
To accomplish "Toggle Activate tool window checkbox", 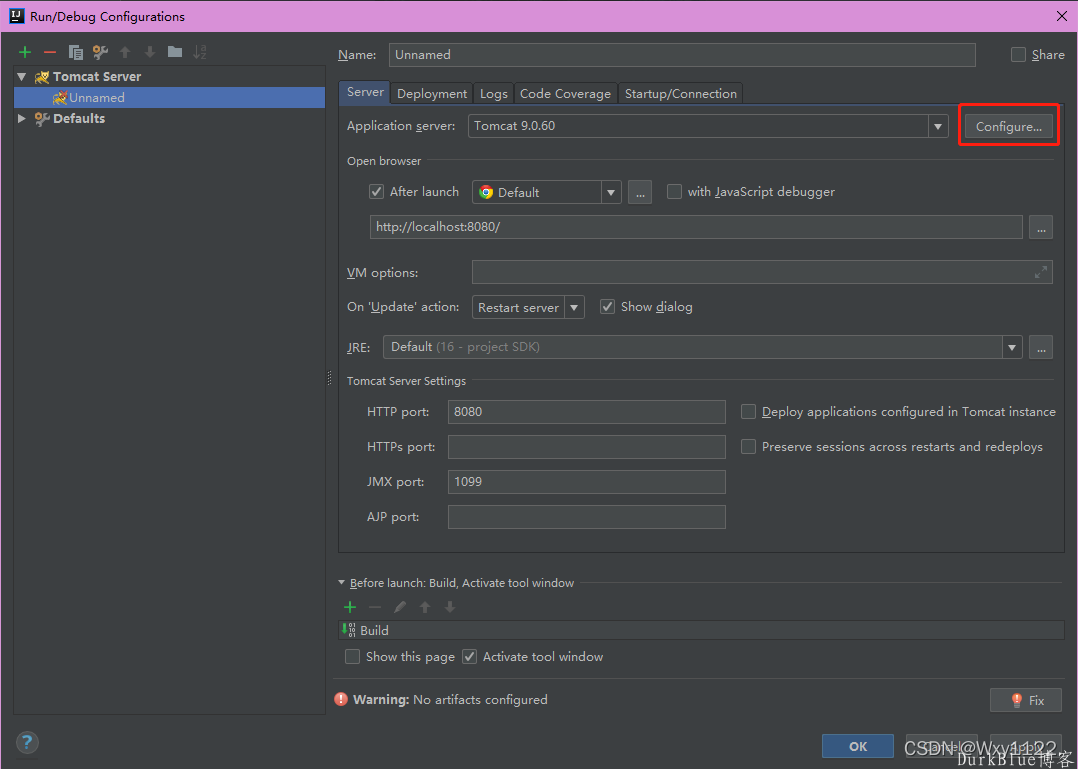I will (x=469, y=656).
